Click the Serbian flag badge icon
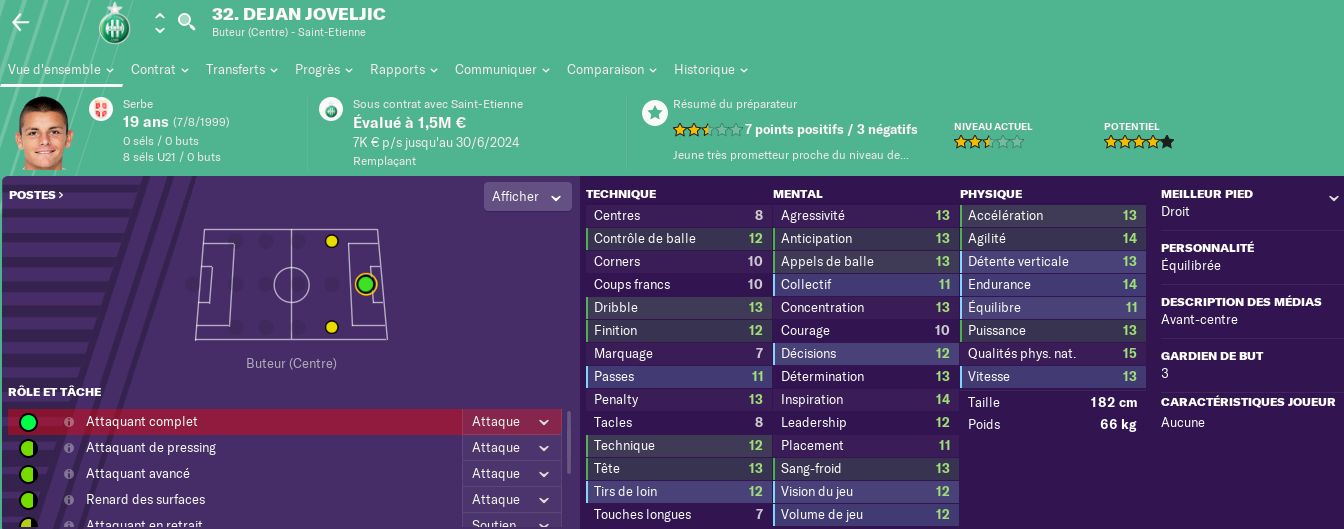 point(101,109)
